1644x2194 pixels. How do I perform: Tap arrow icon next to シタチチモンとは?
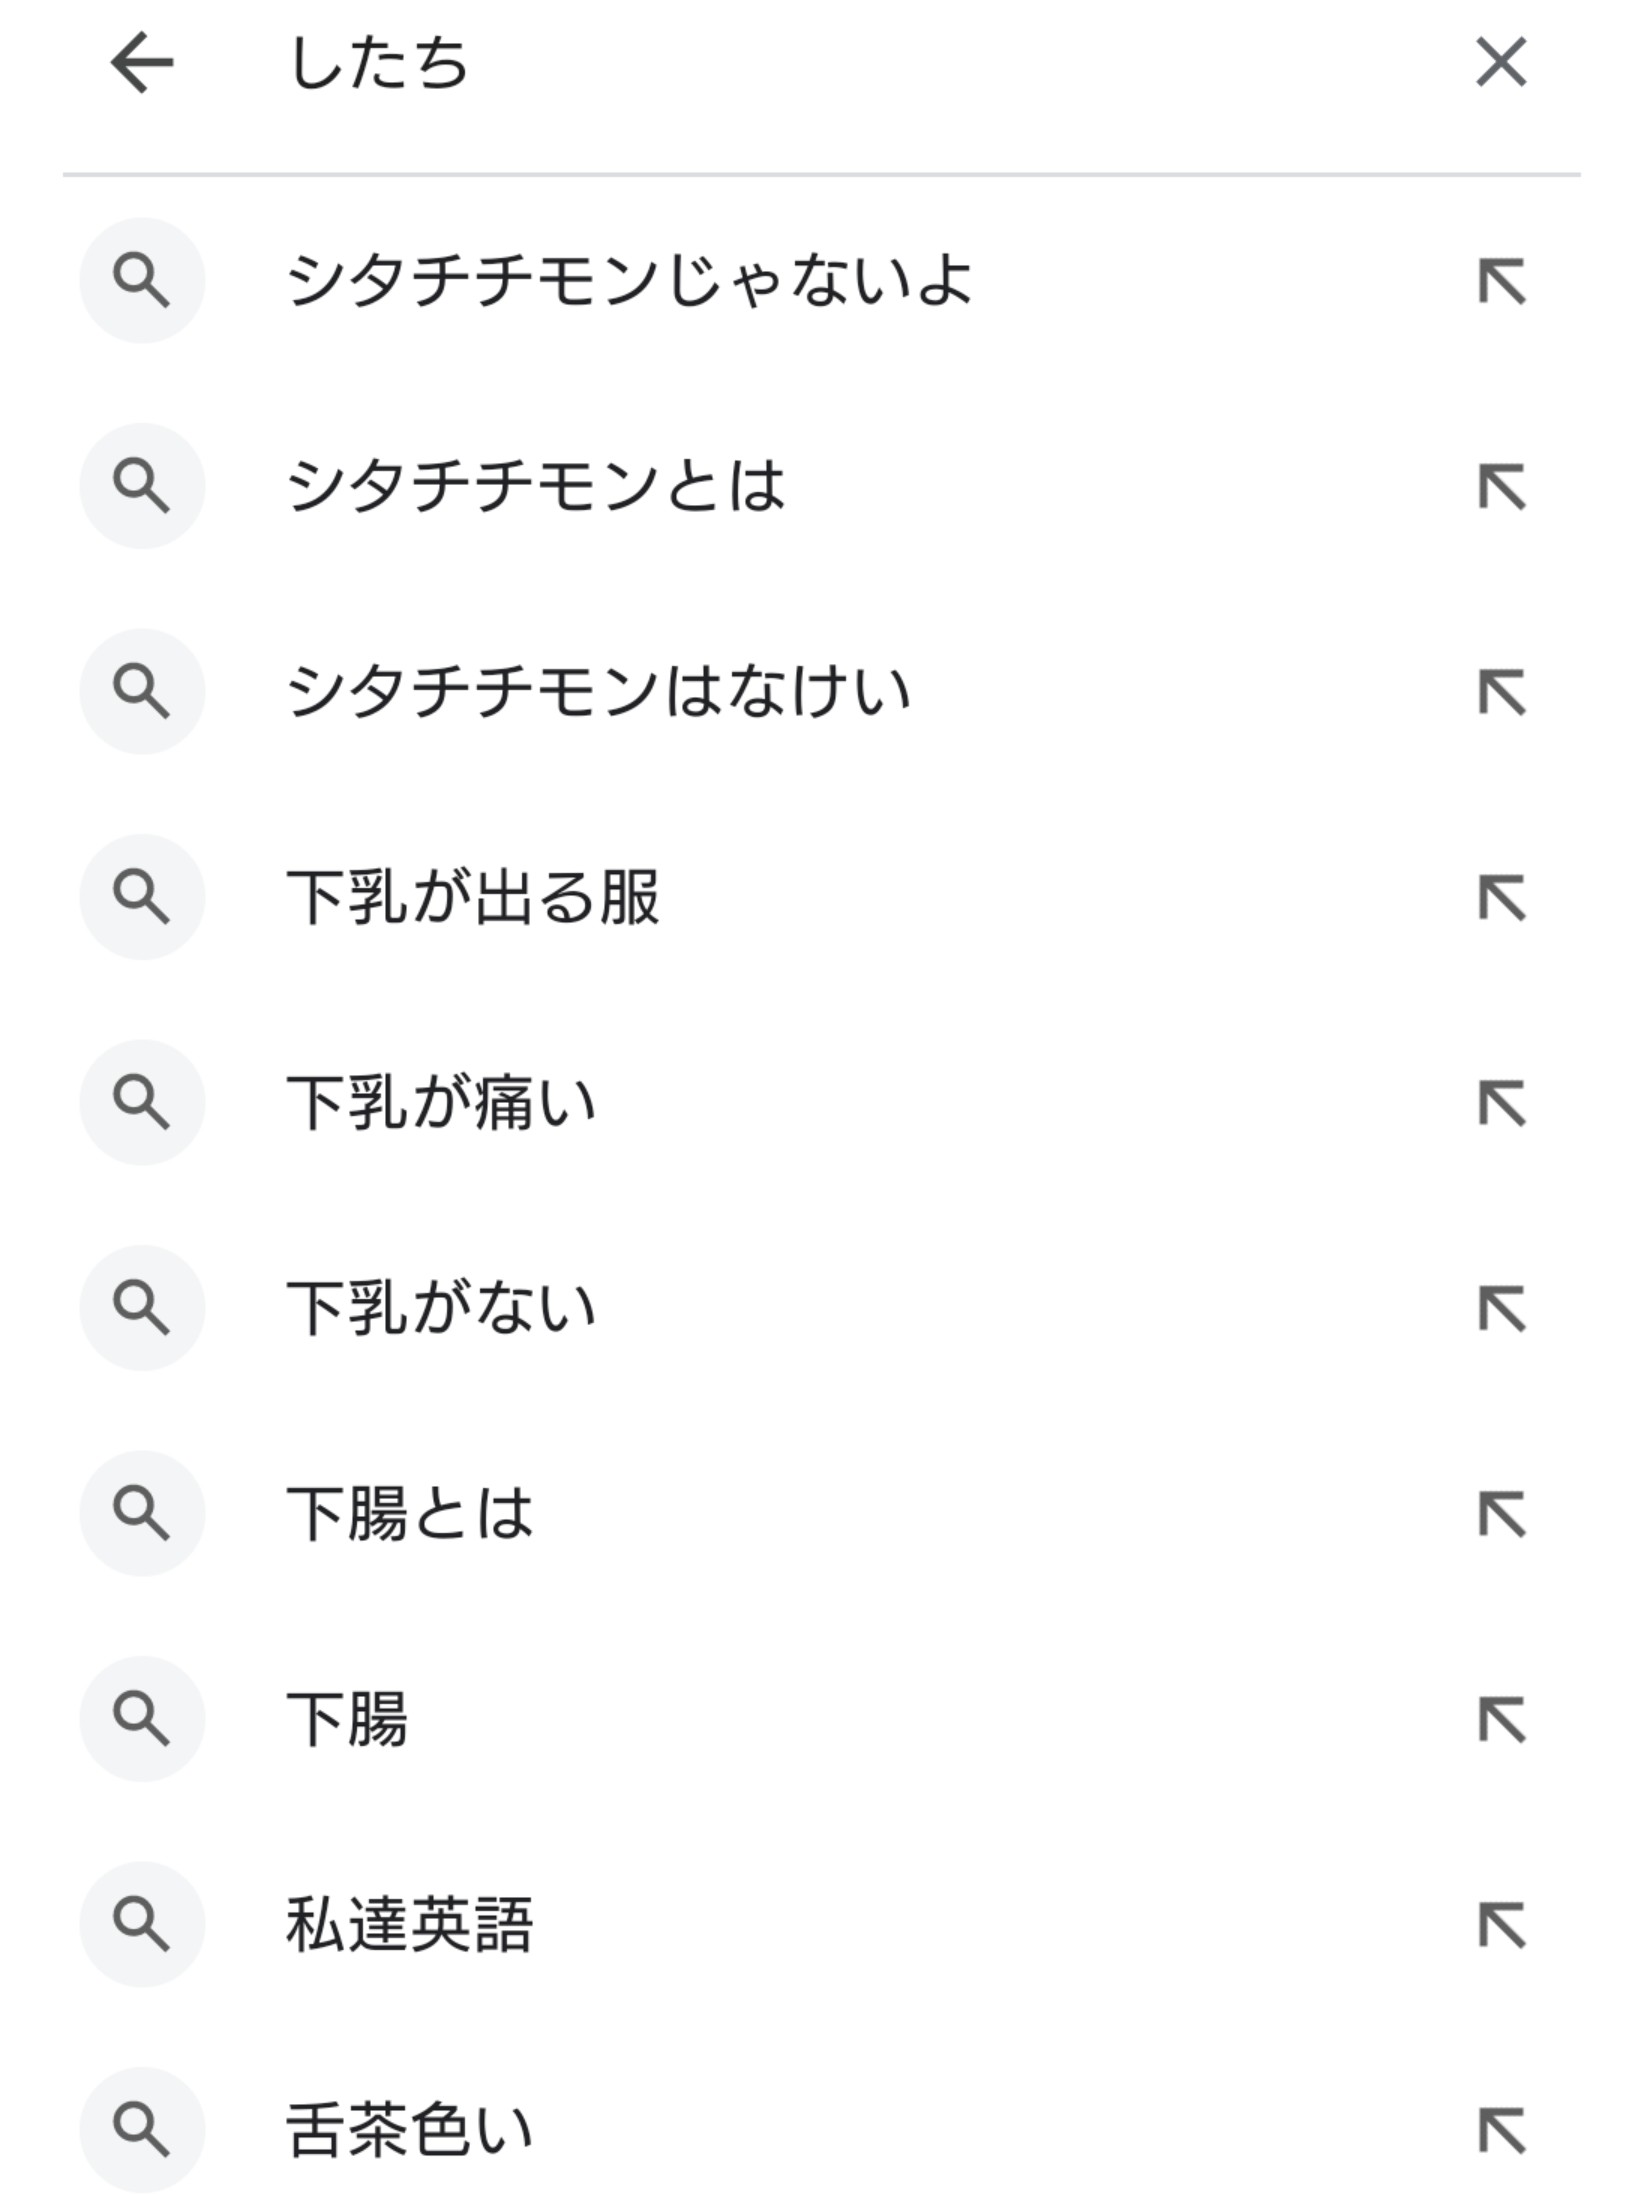point(1501,487)
